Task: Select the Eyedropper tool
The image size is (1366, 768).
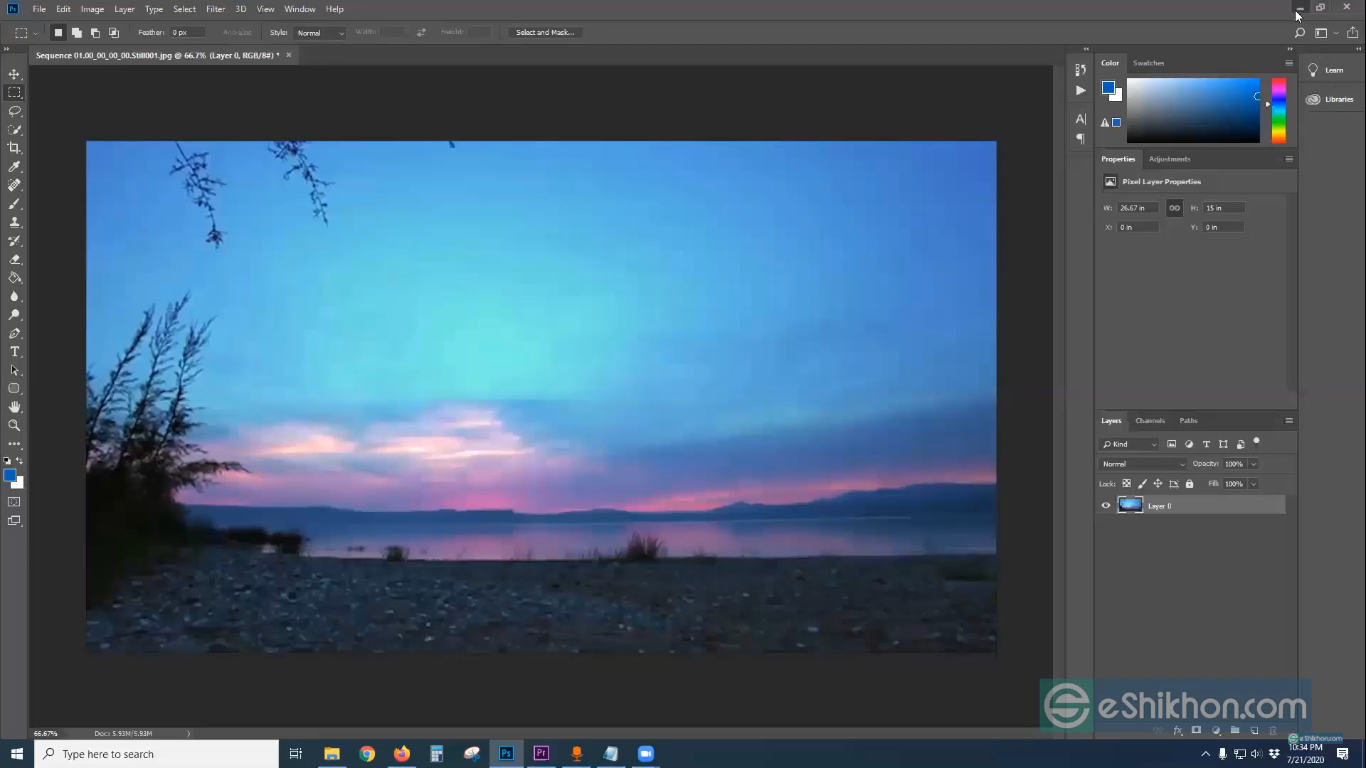Action: pos(14,166)
